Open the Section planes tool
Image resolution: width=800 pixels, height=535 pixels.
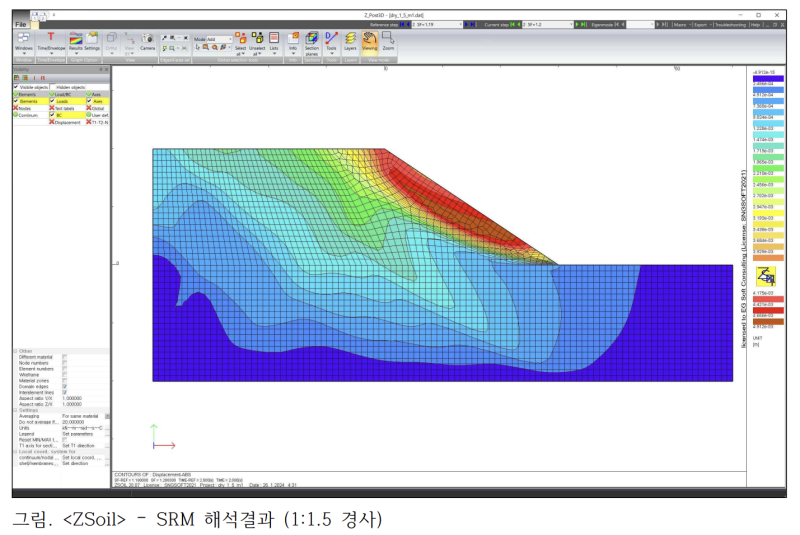(312, 43)
